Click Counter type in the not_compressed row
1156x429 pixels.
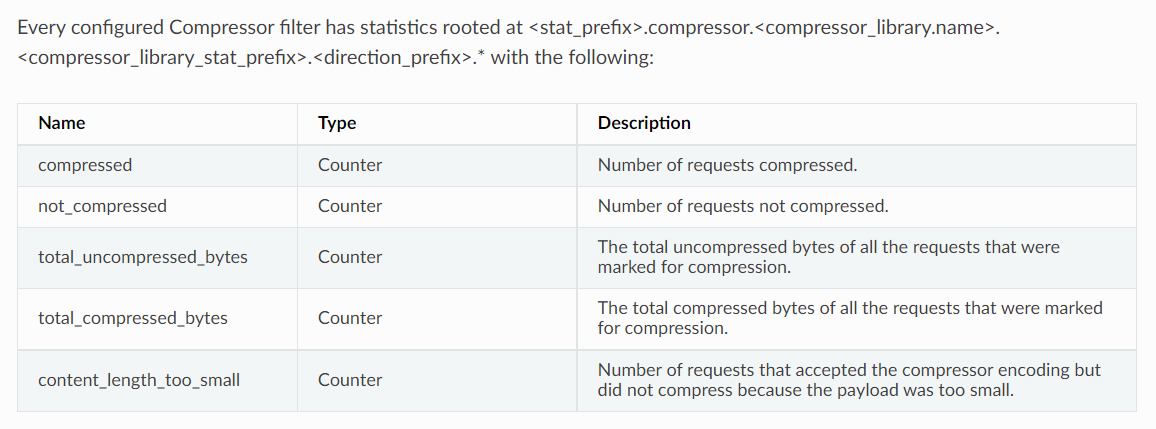pos(350,206)
